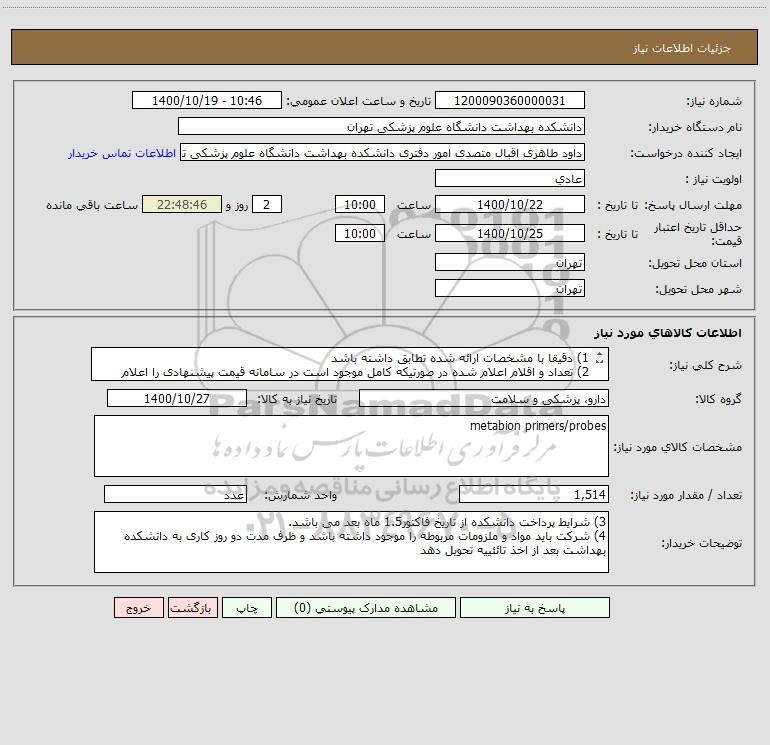Open اطلاعات تماس خریدار link
Viewport: 770px width, 745px height.
click(122, 153)
